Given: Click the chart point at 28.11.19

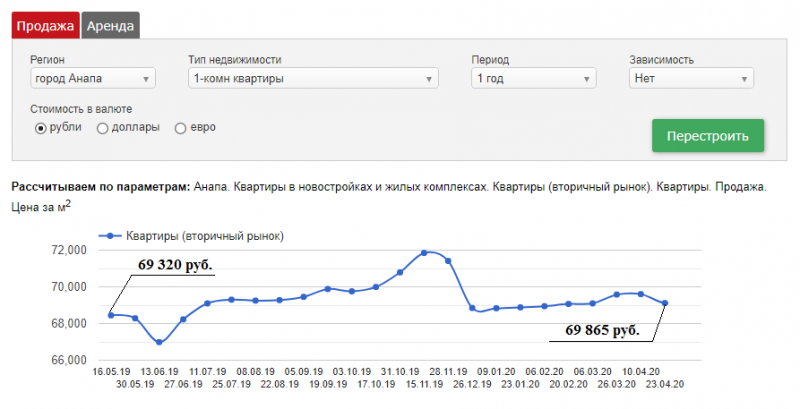Looking at the screenshot, I should point(448,261).
